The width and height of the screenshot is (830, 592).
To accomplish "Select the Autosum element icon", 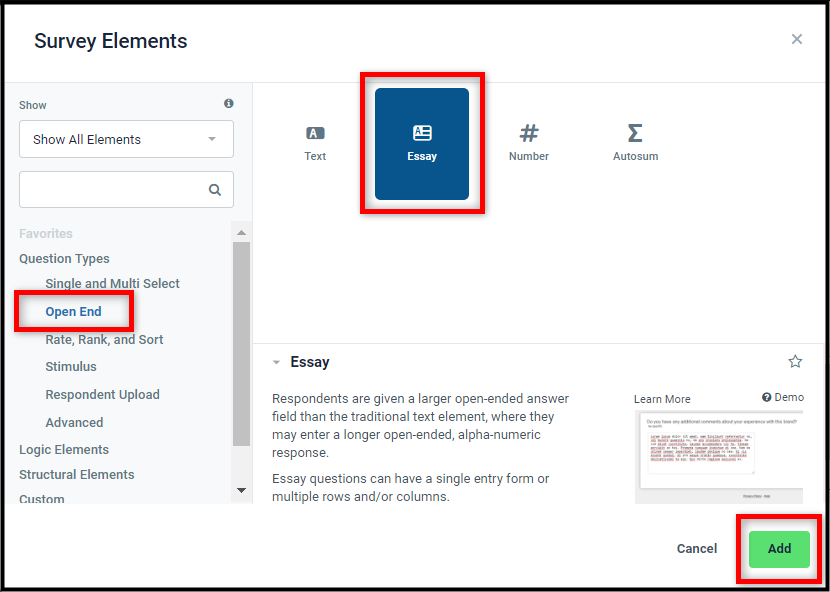I will click(x=635, y=133).
